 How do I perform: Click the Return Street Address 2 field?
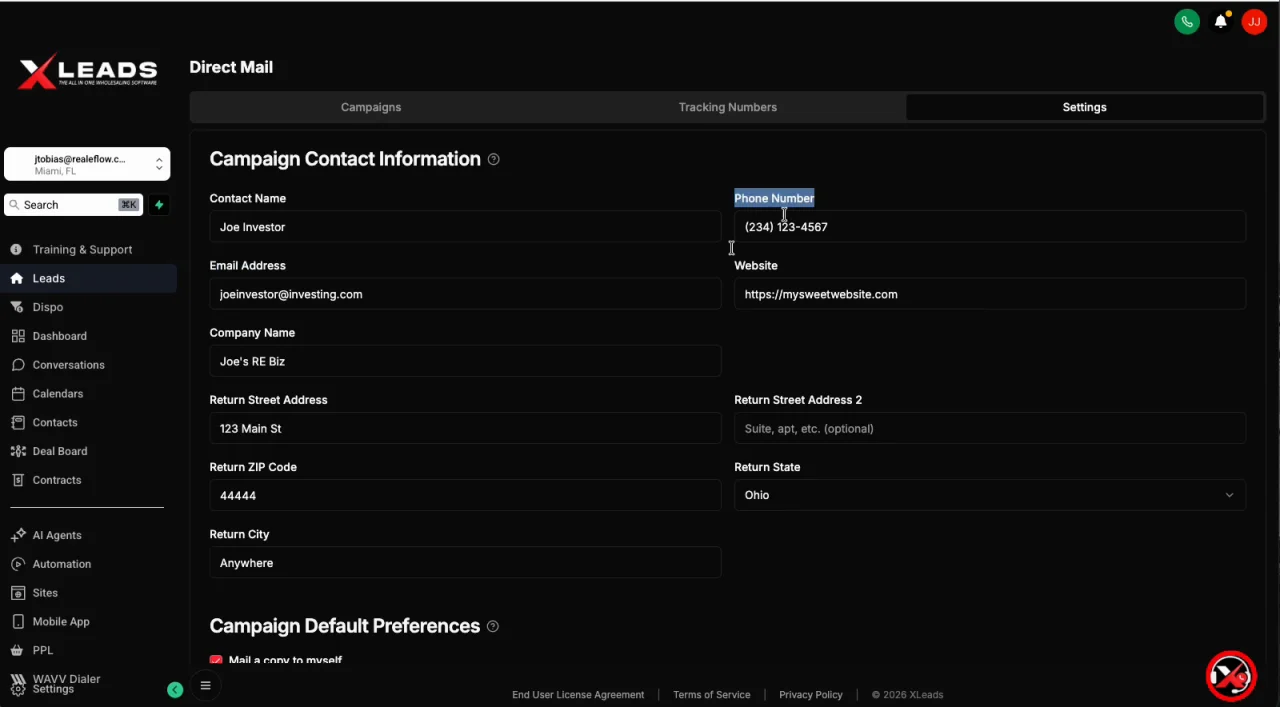[x=989, y=428]
